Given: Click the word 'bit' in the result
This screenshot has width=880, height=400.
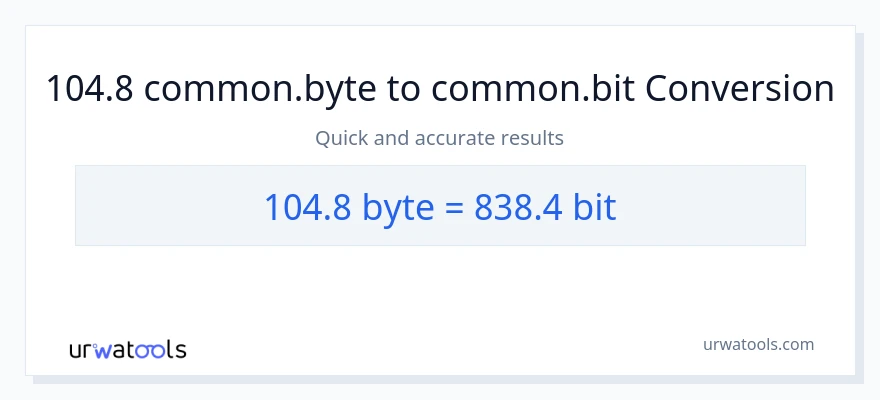Looking at the screenshot, I should tap(594, 206).
